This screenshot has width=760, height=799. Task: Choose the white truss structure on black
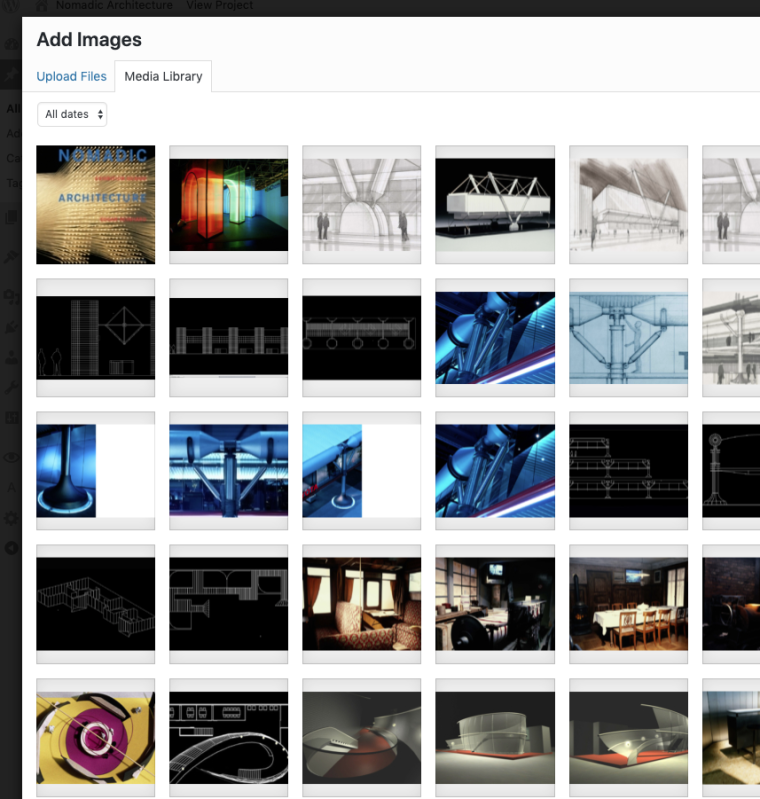495,205
